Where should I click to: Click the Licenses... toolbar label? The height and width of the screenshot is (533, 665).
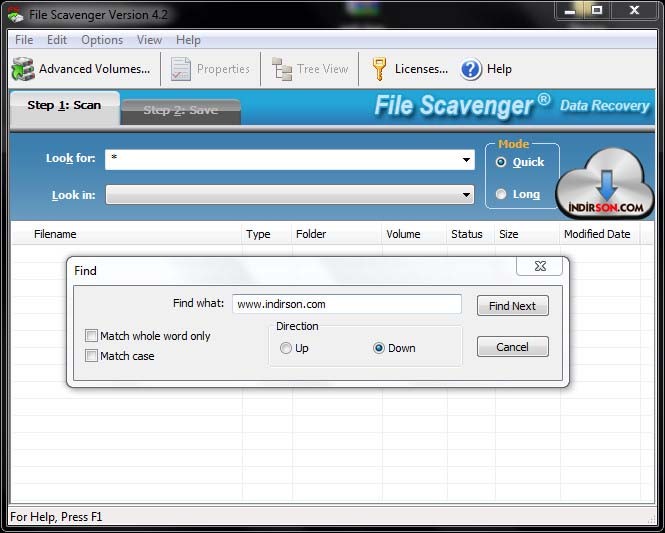421,69
